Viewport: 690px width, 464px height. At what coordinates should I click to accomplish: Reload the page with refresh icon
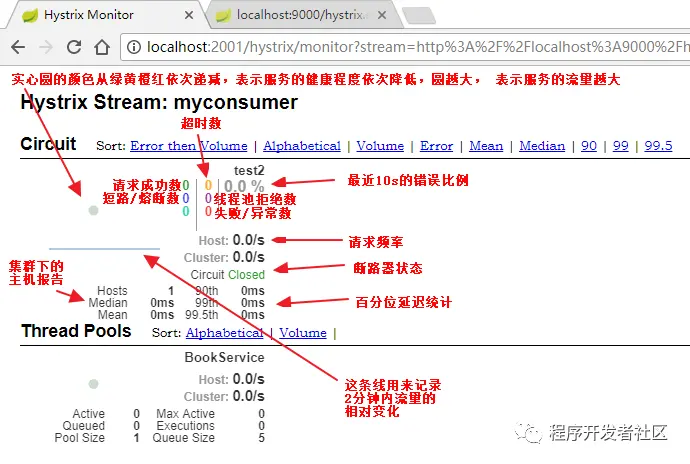(x=74, y=47)
